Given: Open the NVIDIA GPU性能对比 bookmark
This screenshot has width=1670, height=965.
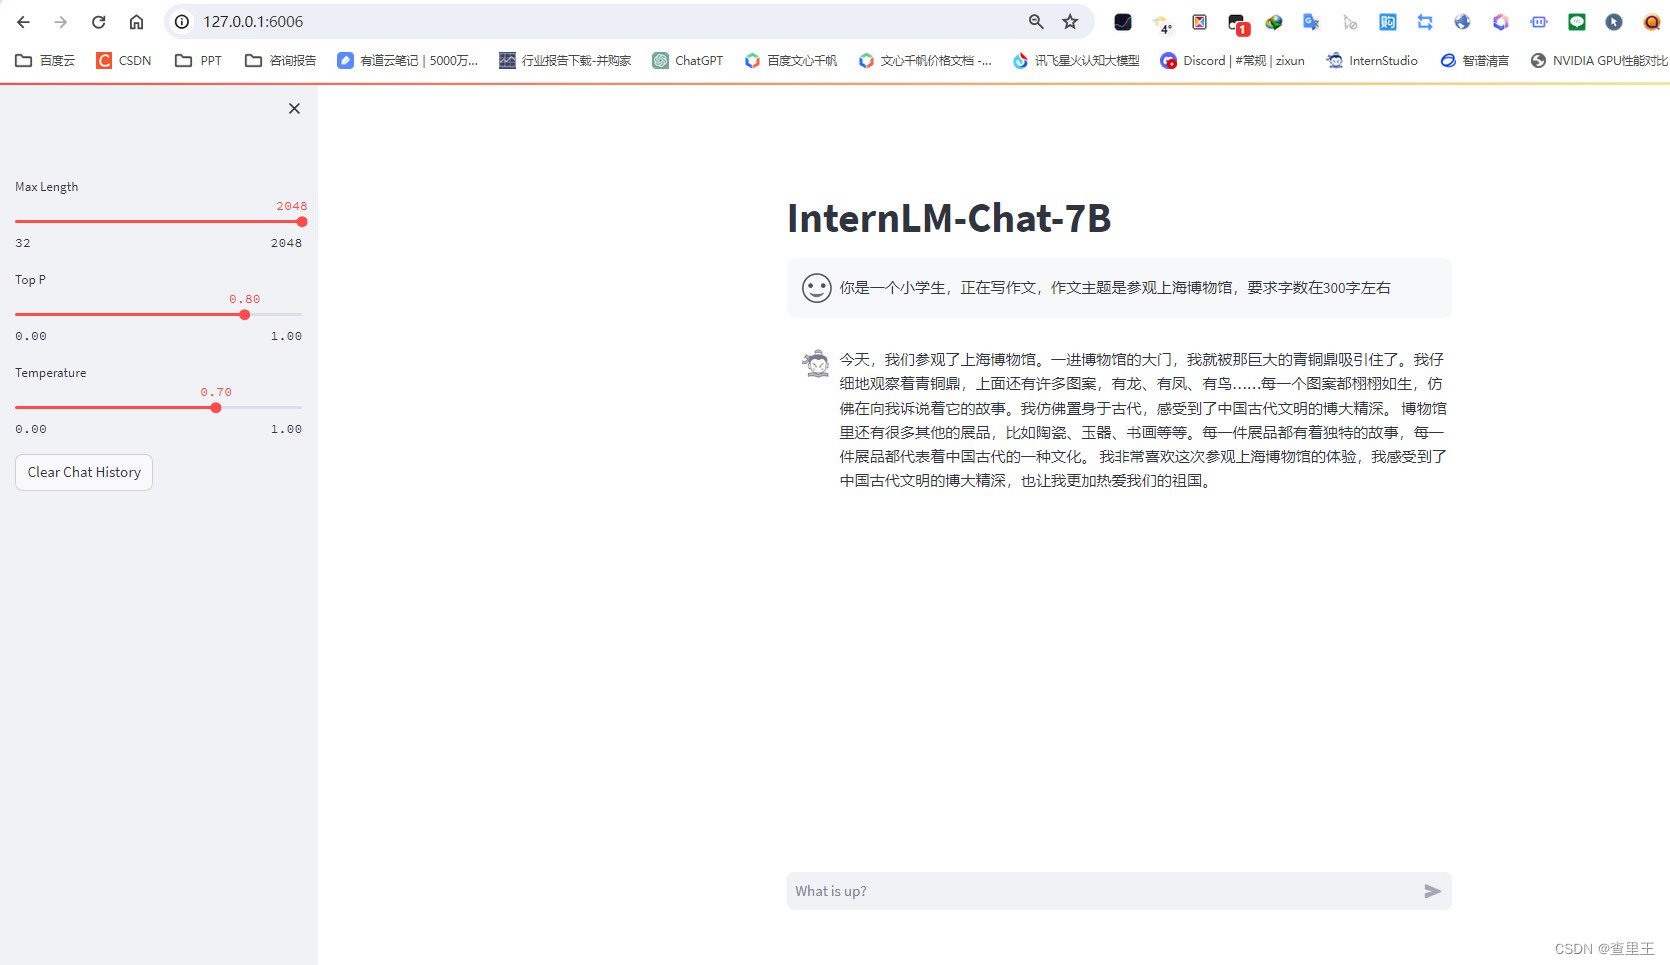Looking at the screenshot, I should pos(1599,61).
